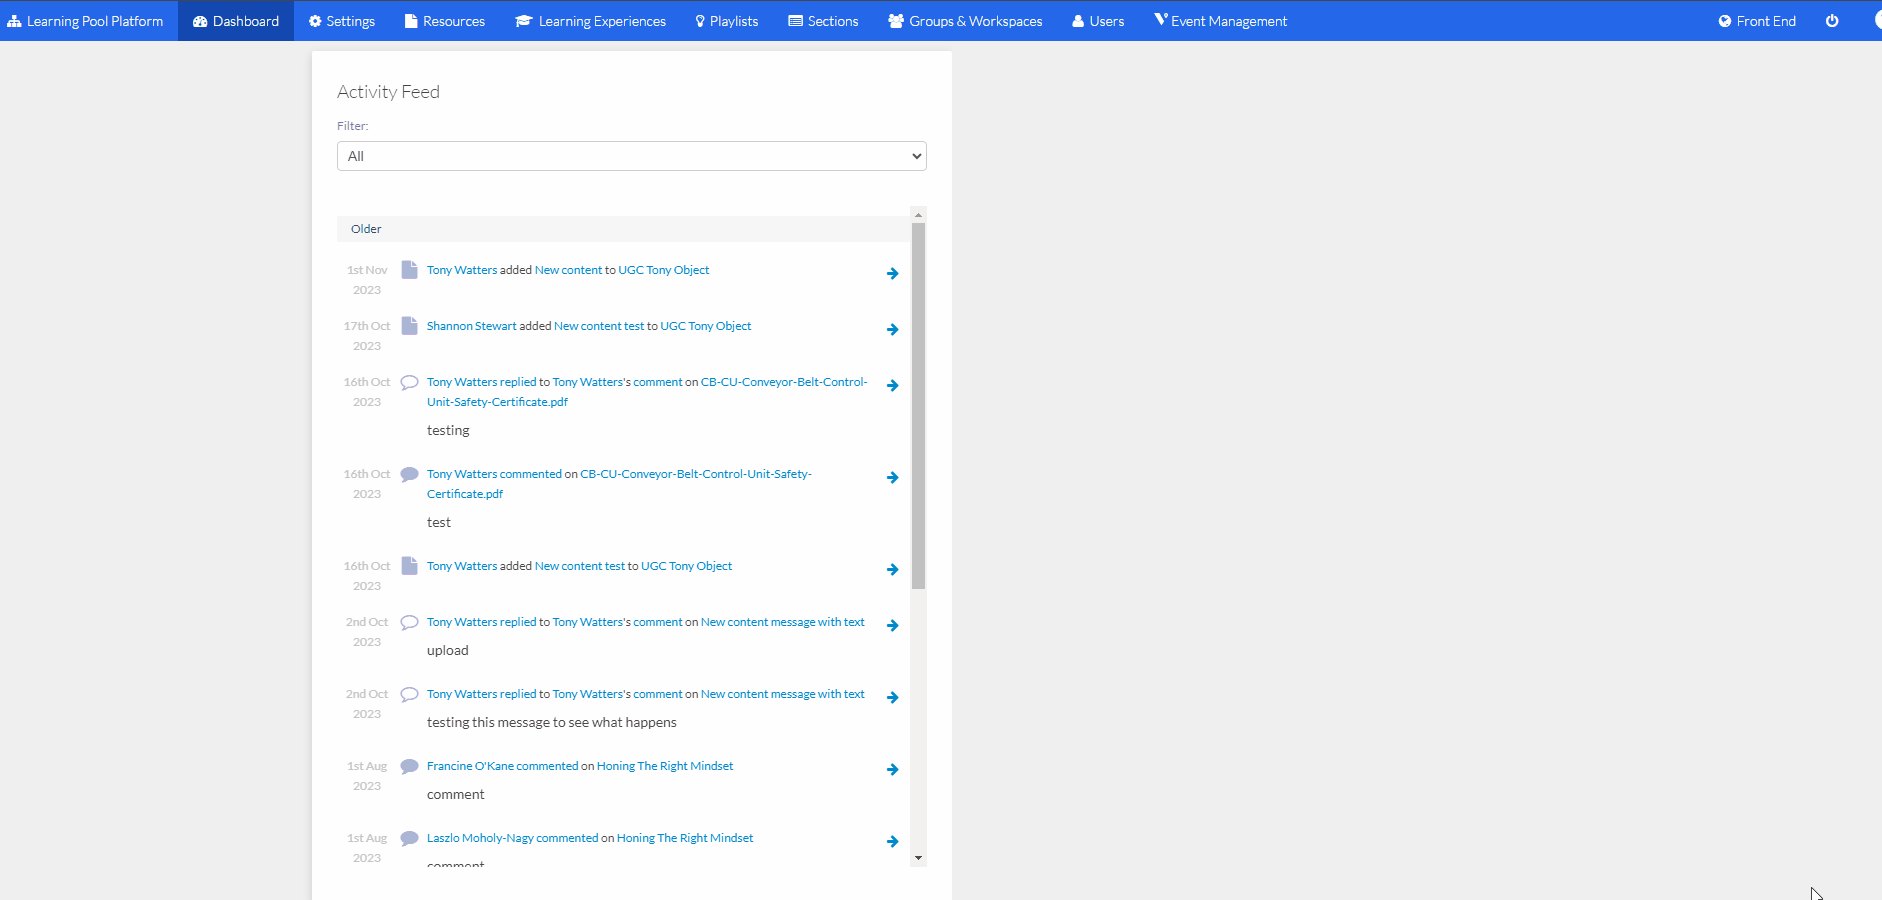Screen dimensions: 1882x900
Task: Open the Event Management menu
Action: click(x=1220, y=21)
